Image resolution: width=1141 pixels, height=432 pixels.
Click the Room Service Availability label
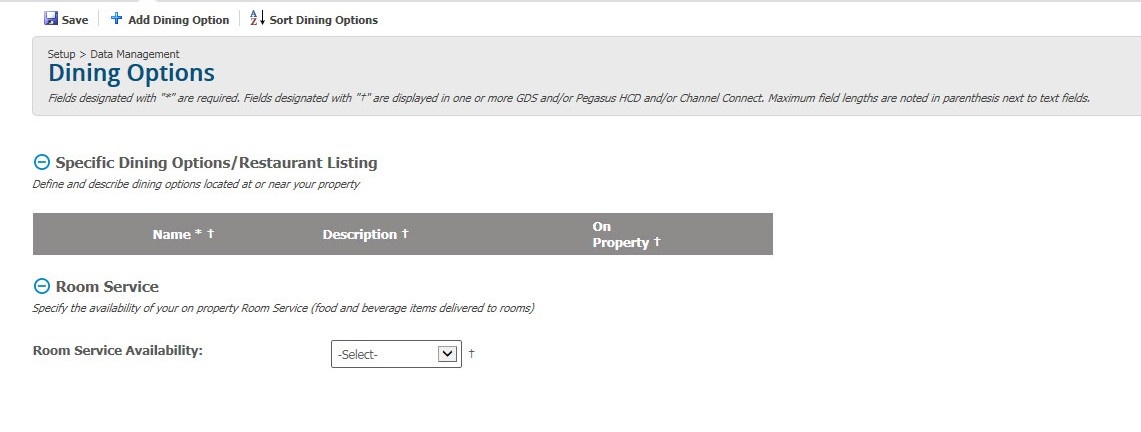pos(118,350)
